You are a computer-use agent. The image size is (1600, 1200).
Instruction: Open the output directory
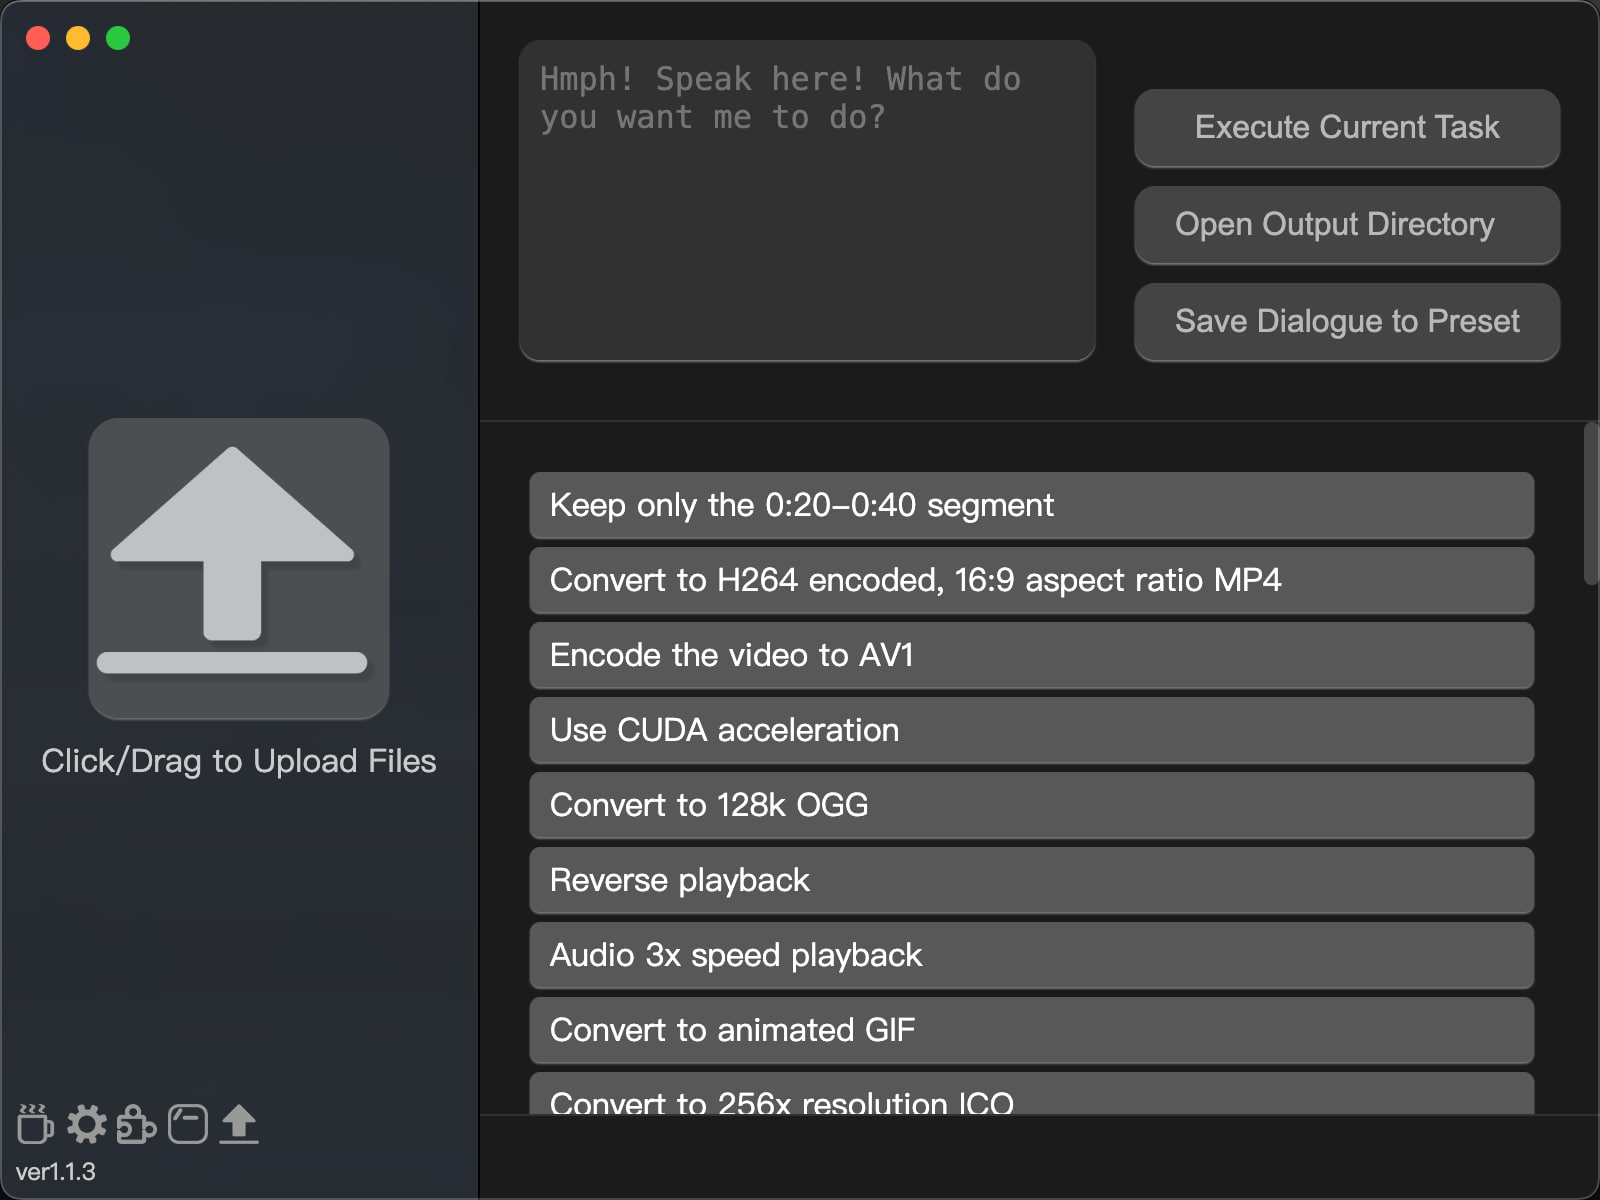click(x=1346, y=225)
